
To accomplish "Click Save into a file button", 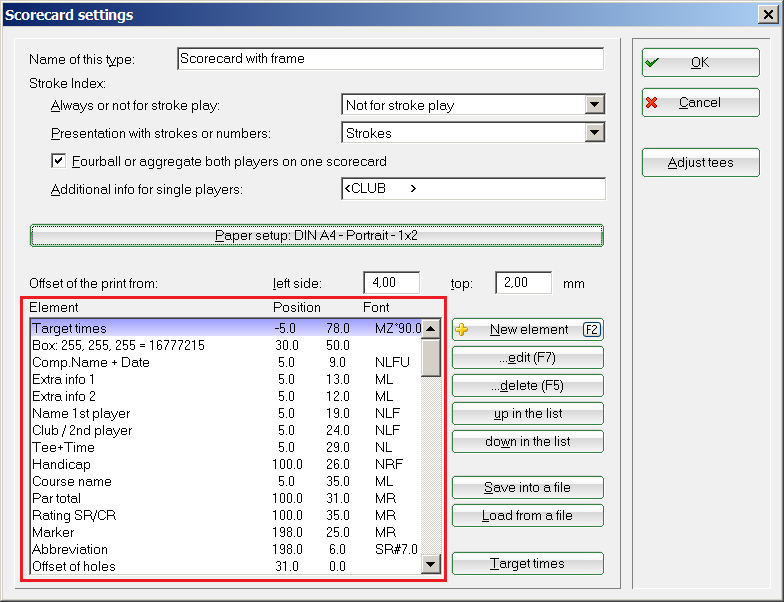I will pyautogui.click(x=528, y=488).
